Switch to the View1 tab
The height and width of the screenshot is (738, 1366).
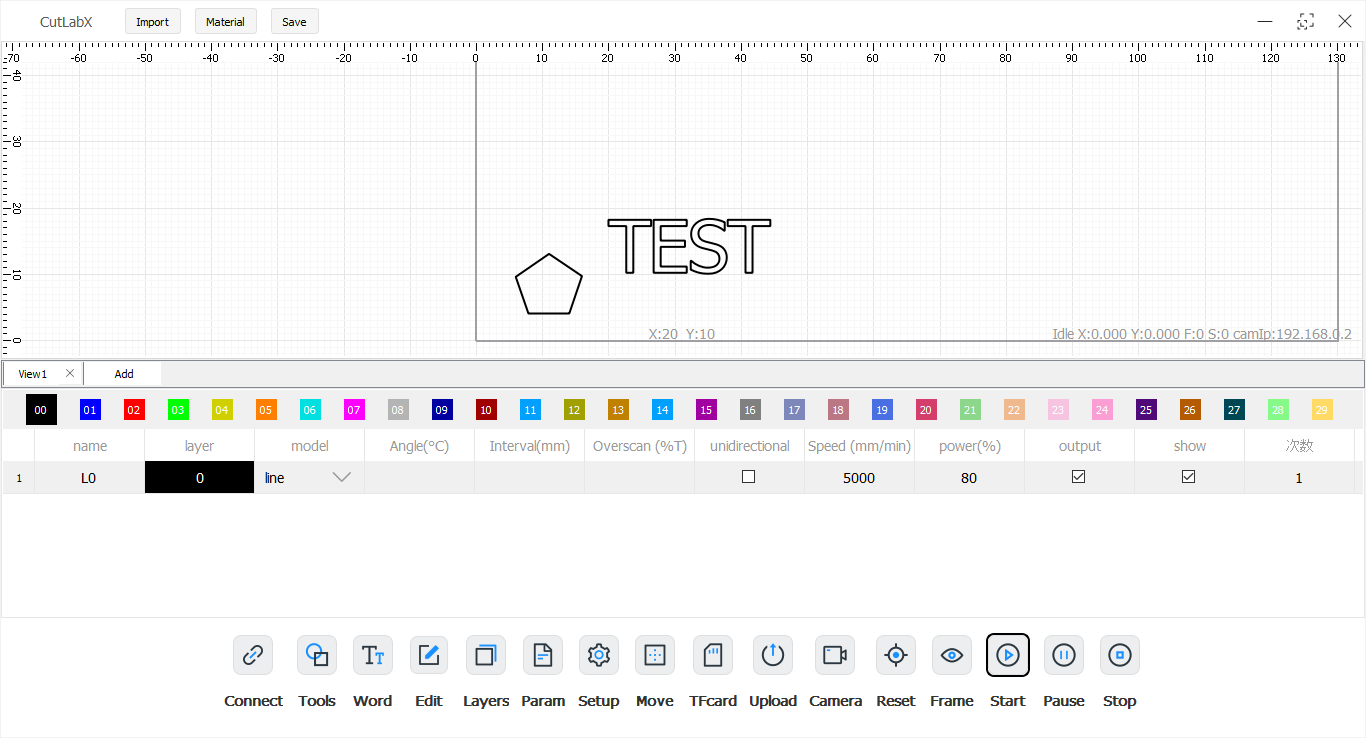(x=33, y=374)
